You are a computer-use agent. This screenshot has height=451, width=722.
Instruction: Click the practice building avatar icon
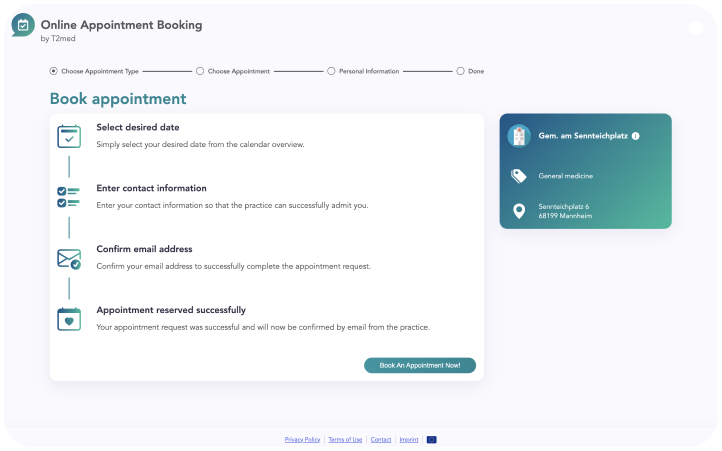coord(519,136)
